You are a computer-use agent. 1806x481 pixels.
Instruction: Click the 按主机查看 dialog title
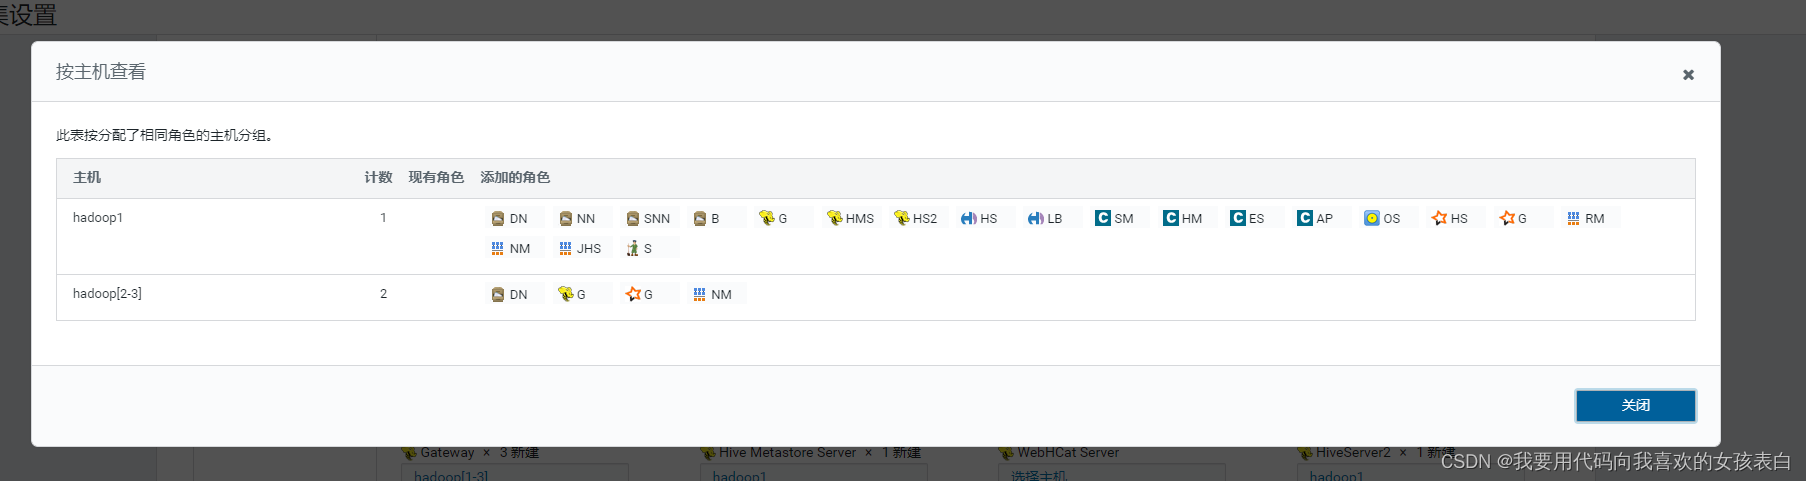point(101,72)
